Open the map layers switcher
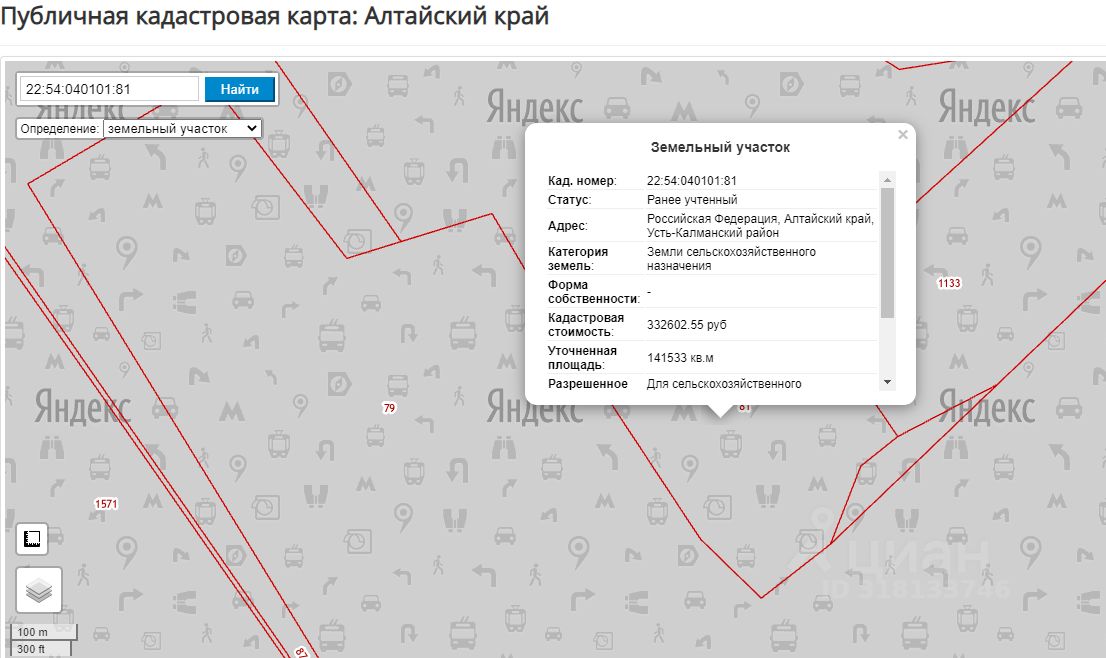 pos(39,590)
